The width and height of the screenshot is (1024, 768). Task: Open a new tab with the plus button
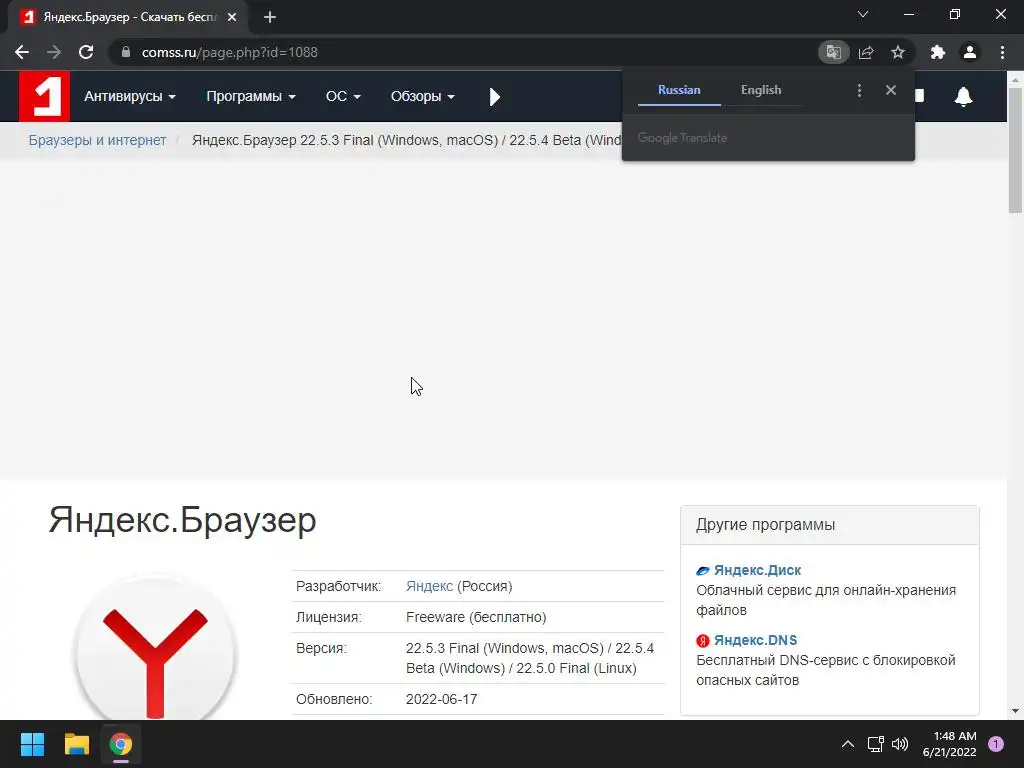coord(270,17)
